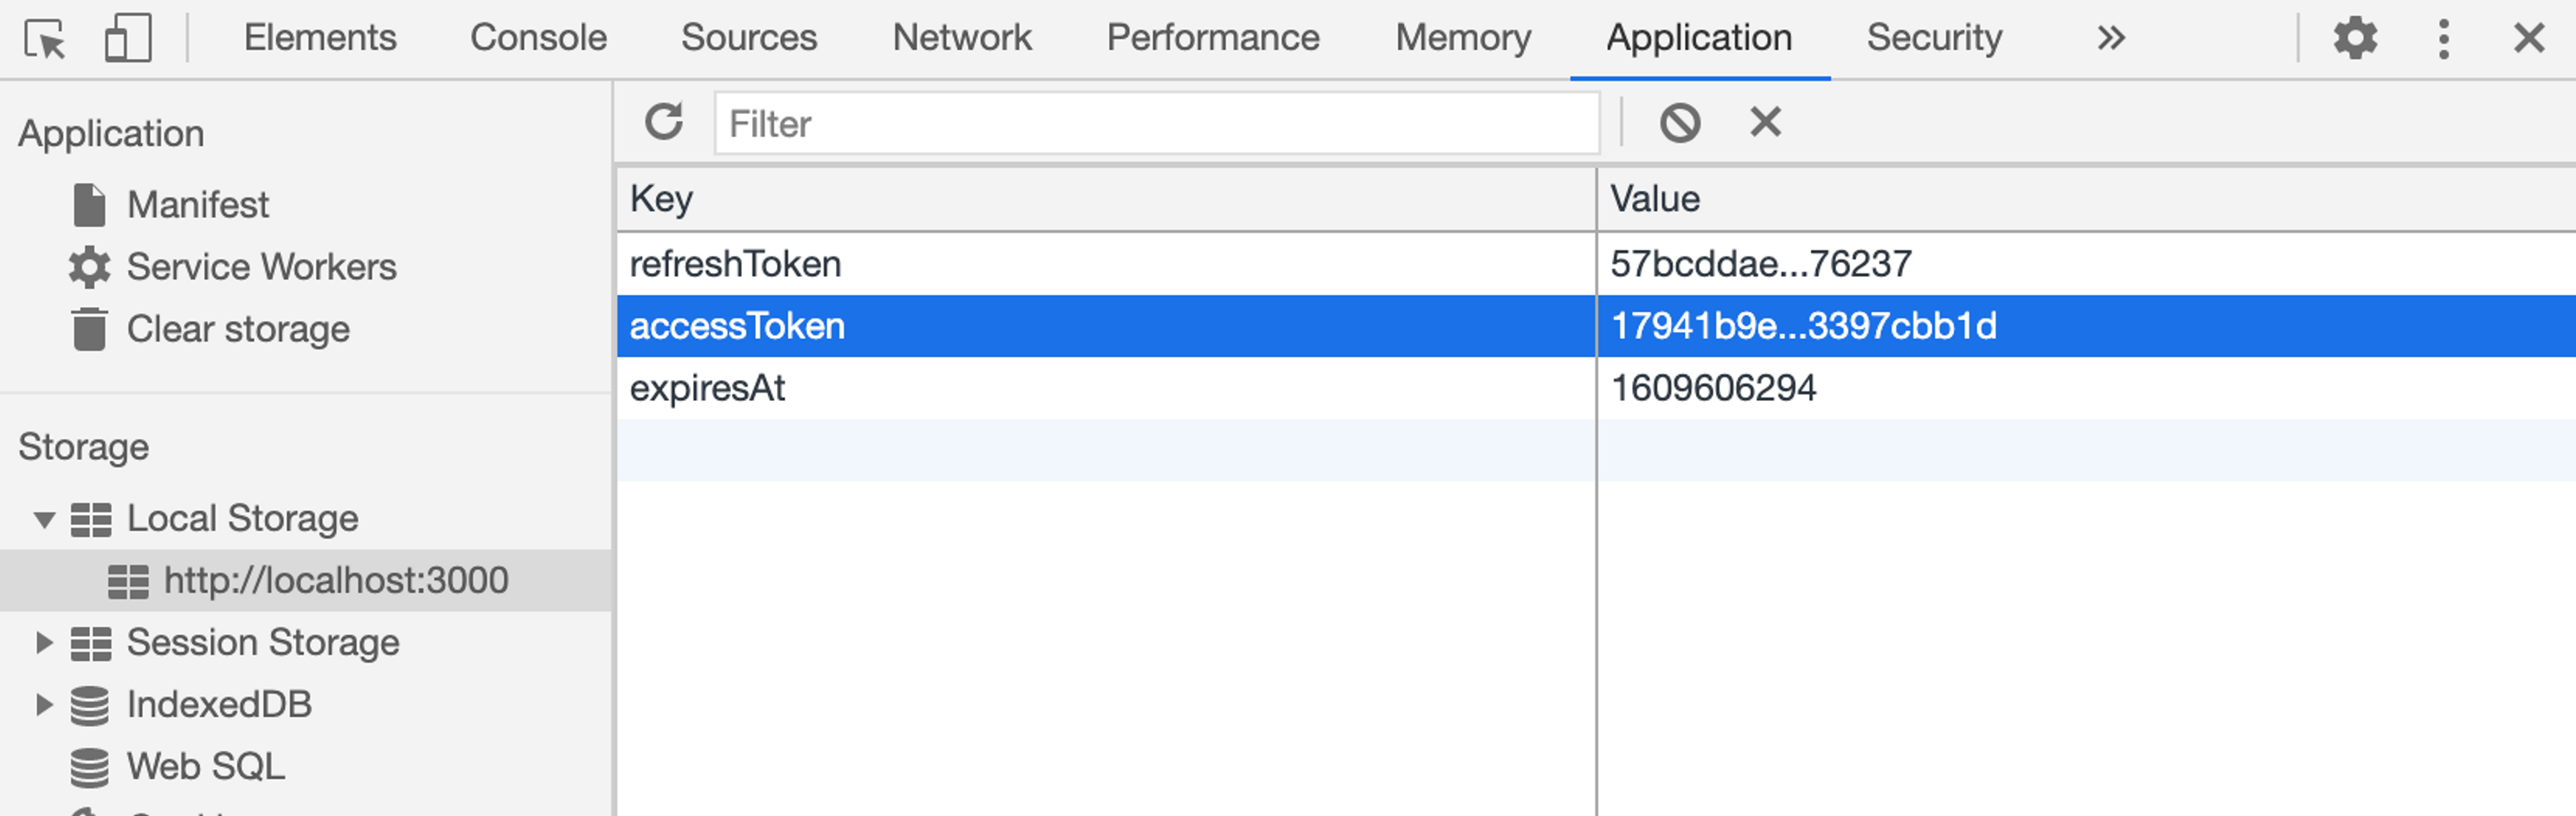Open DevTools settings gear

point(2354,39)
